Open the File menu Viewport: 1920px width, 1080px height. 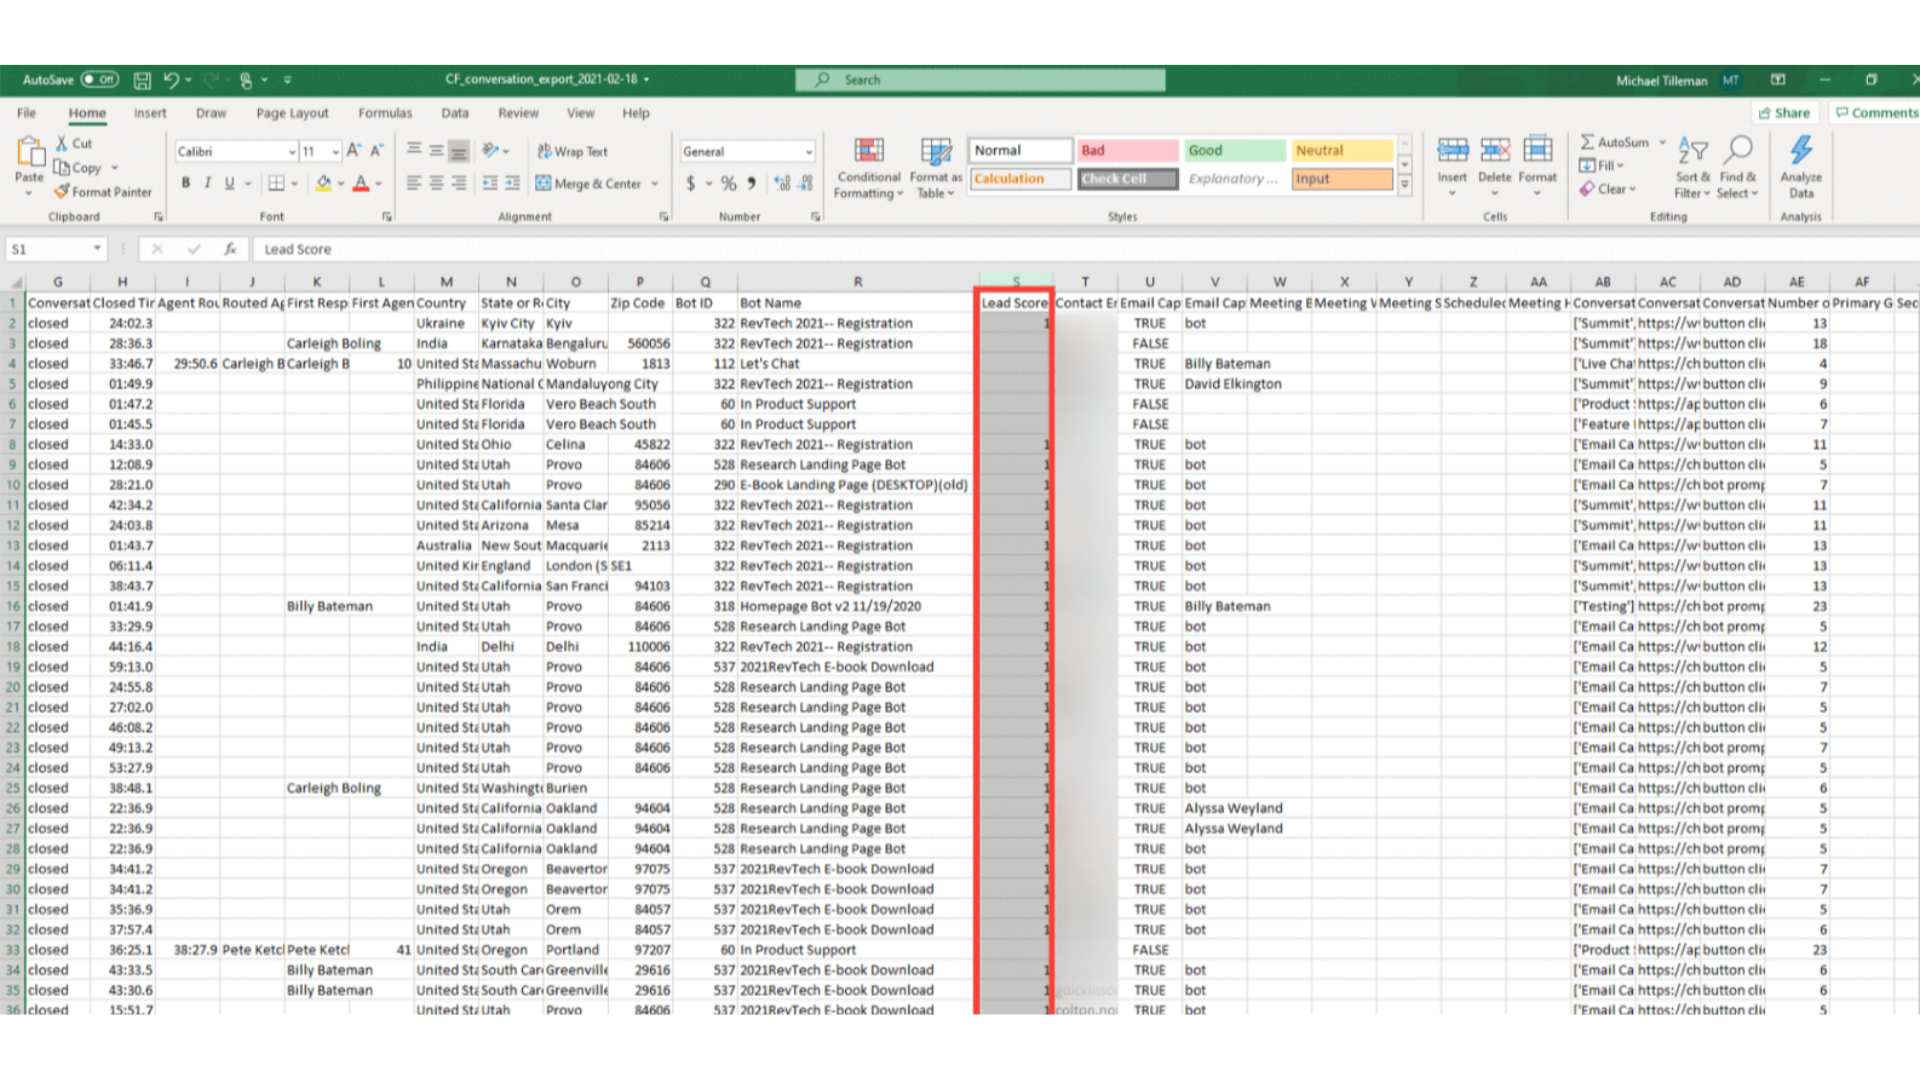[x=26, y=113]
